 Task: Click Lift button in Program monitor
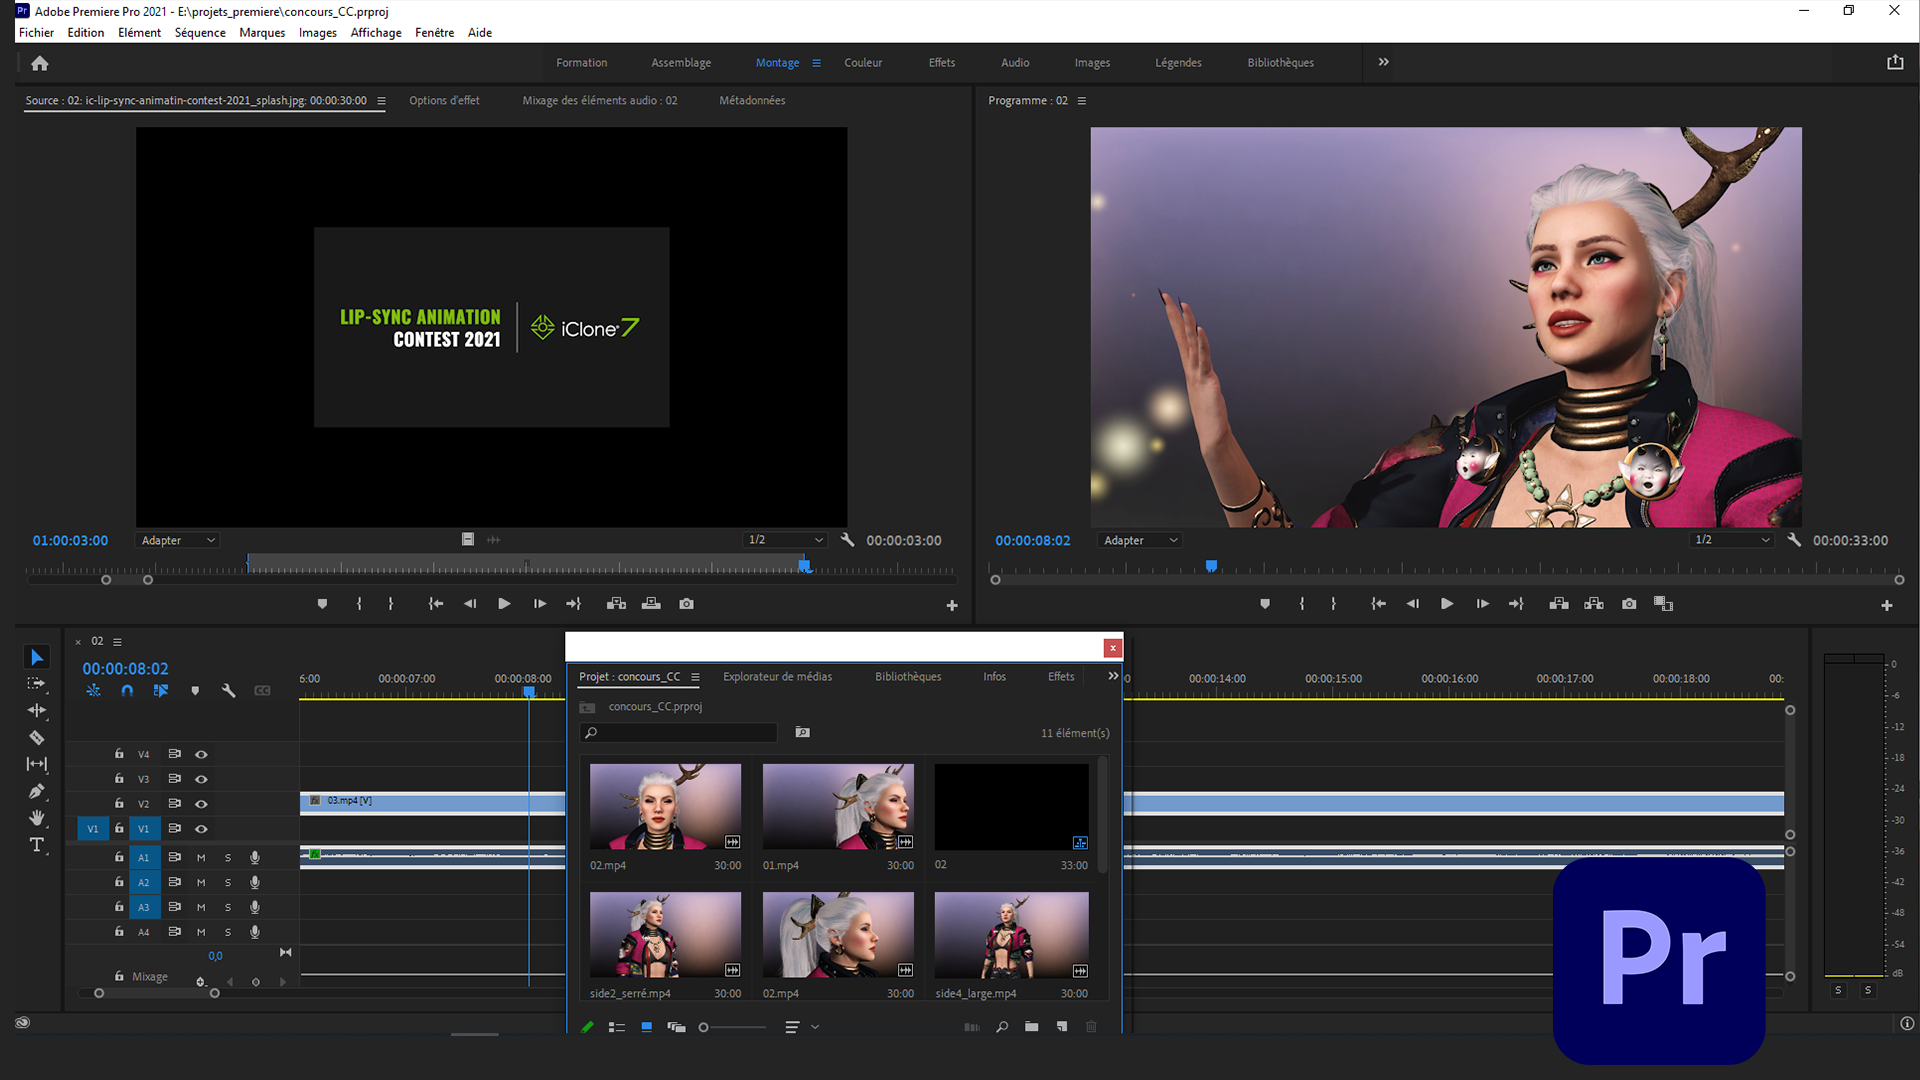click(1559, 604)
